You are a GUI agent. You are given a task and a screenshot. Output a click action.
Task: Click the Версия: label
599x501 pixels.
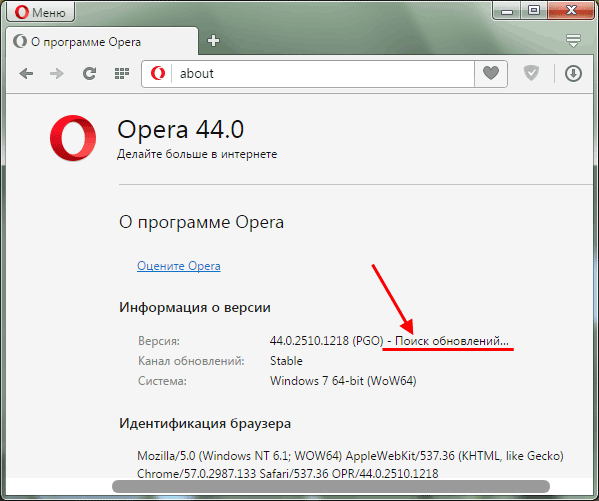tap(159, 341)
